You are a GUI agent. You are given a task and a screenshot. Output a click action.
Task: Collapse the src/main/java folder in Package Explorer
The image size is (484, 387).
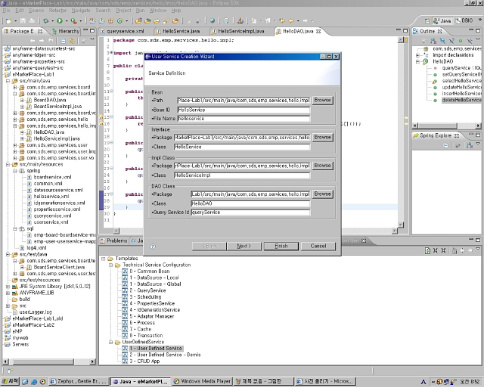pyautogui.click(x=8, y=81)
